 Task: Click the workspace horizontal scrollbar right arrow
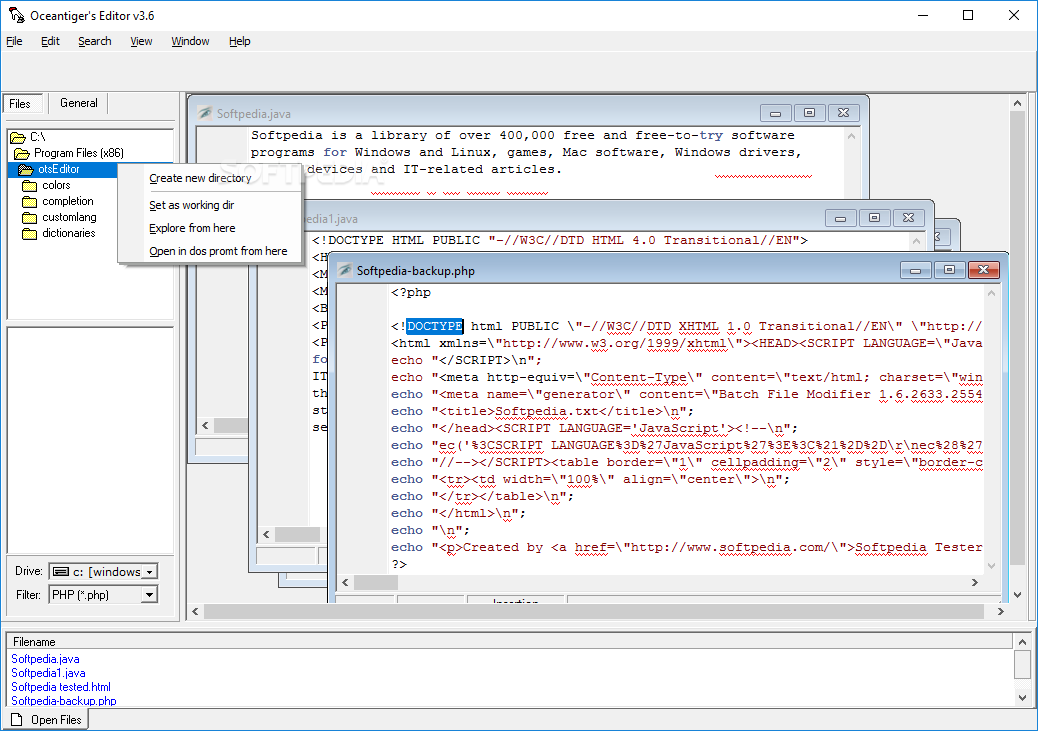(1001, 612)
